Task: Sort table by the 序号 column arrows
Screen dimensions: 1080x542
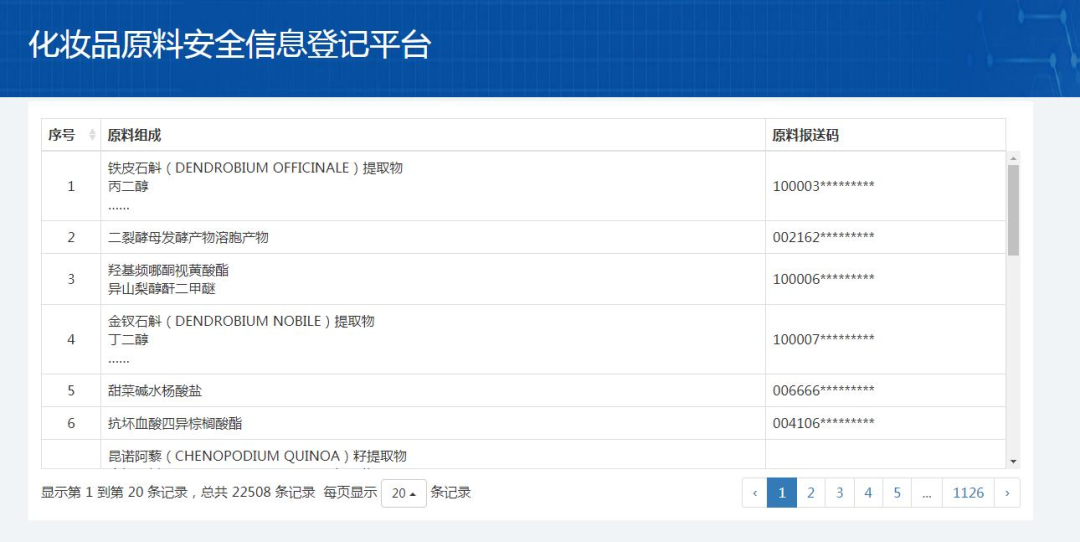Action: click(92, 135)
